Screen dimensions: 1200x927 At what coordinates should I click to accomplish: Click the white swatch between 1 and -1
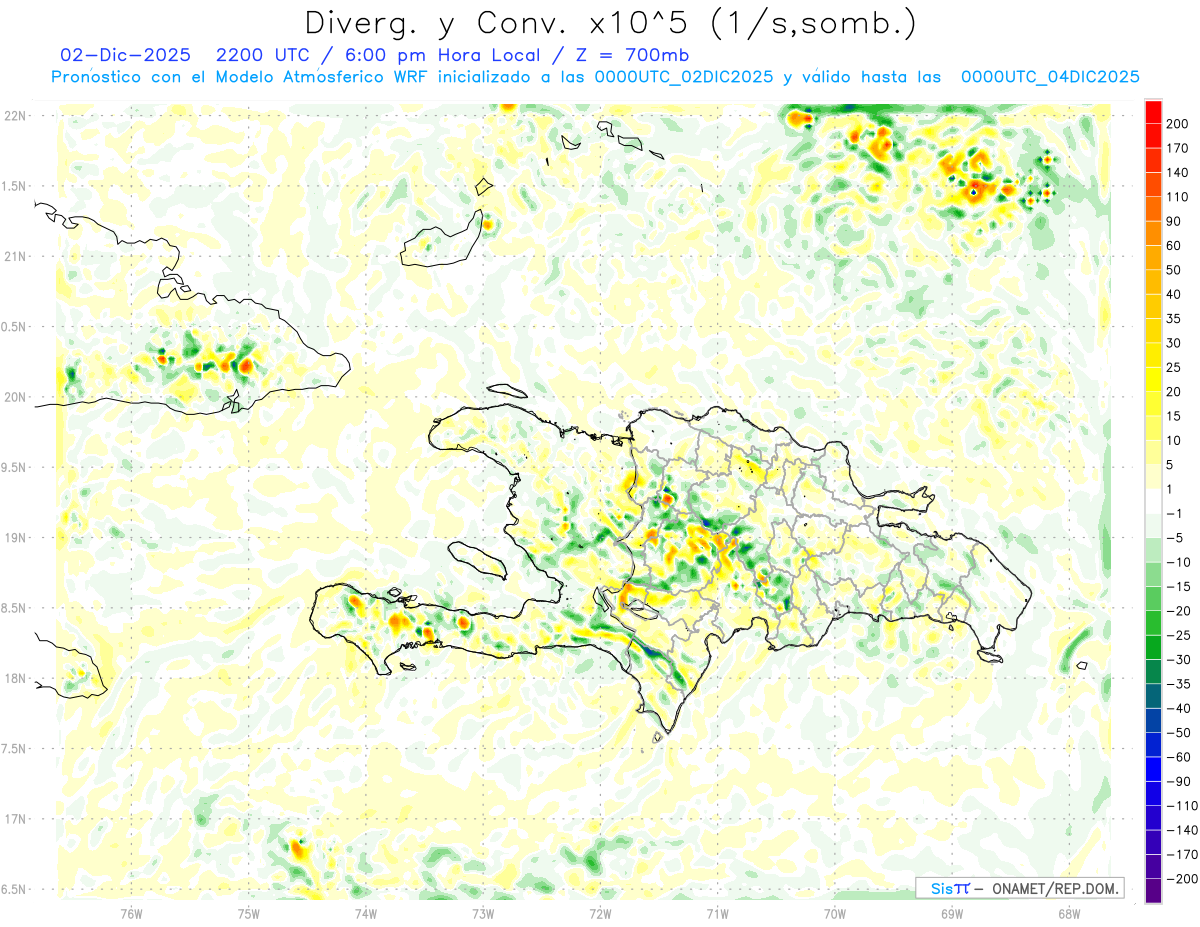[1153, 502]
